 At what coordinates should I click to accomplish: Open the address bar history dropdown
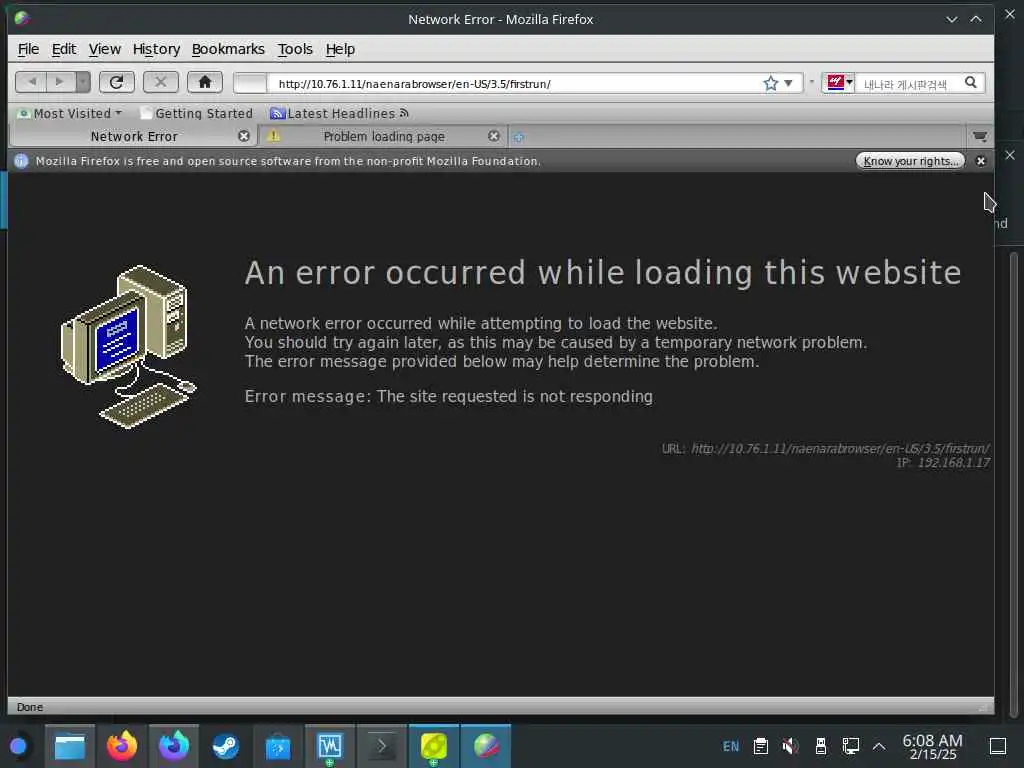tap(788, 83)
